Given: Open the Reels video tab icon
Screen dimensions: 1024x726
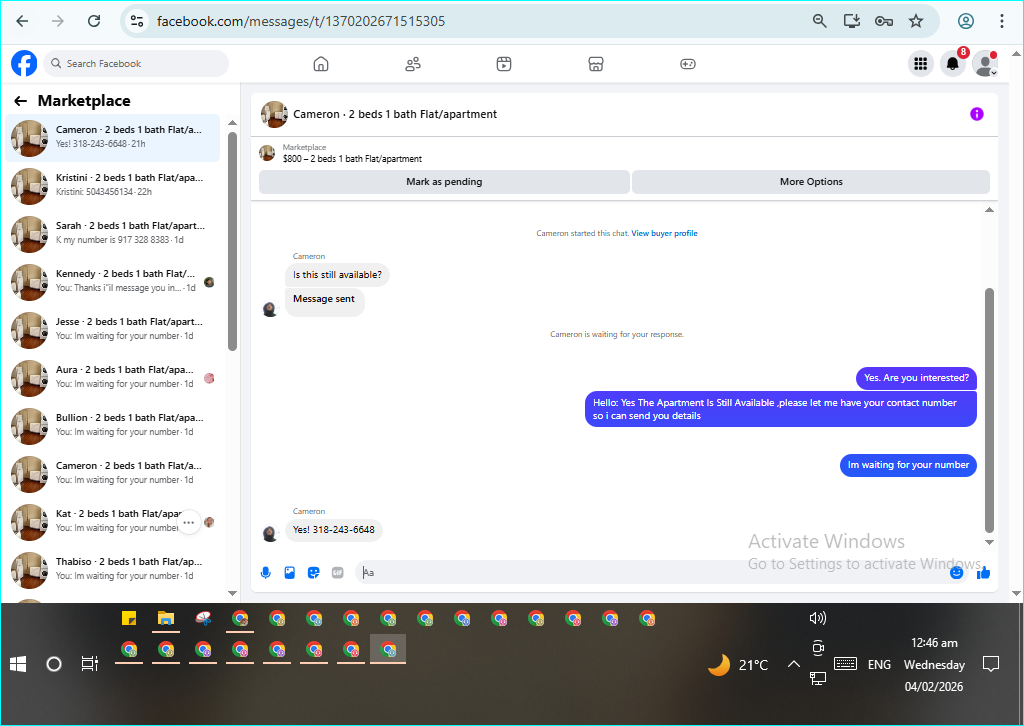Looking at the screenshot, I should pyautogui.click(x=504, y=64).
